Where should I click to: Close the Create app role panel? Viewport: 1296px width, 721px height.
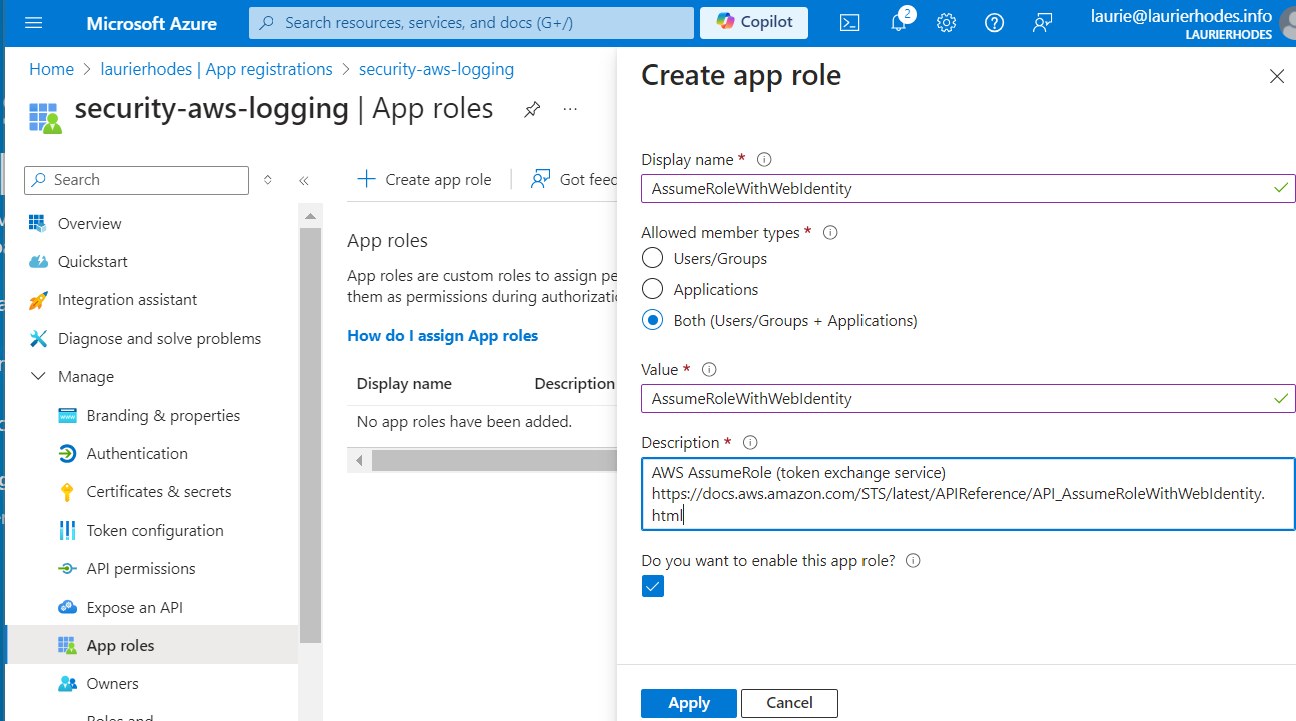[1276, 76]
